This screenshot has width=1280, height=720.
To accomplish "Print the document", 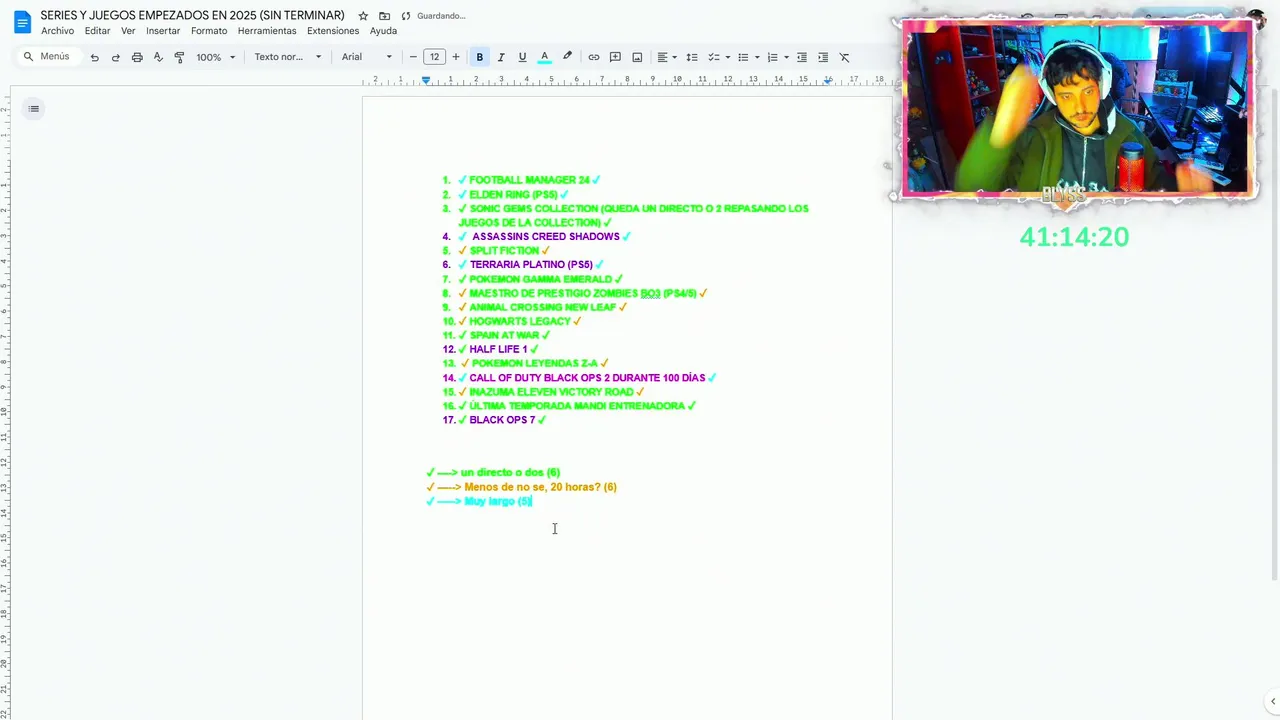I will [137, 57].
